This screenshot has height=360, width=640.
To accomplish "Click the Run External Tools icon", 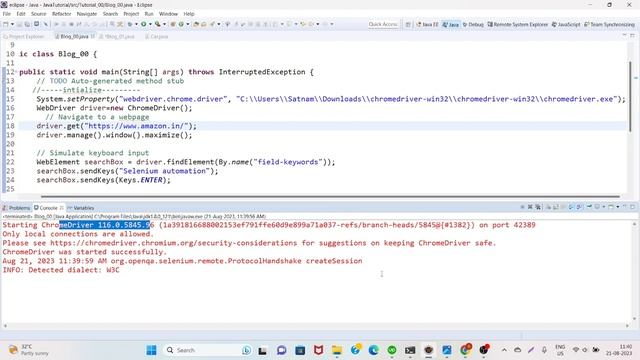I will tap(158, 24).
